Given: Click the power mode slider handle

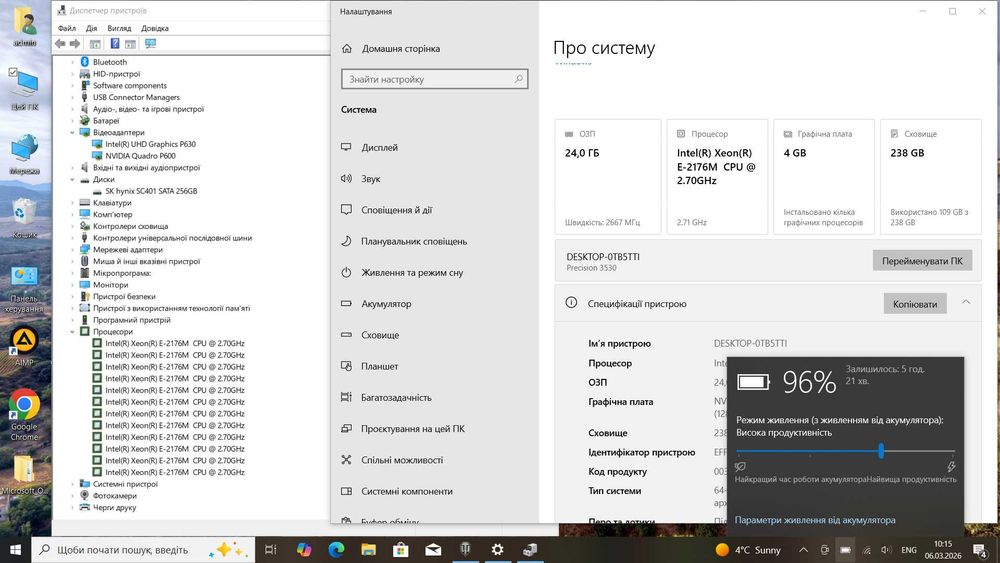Looking at the screenshot, I should [881, 451].
